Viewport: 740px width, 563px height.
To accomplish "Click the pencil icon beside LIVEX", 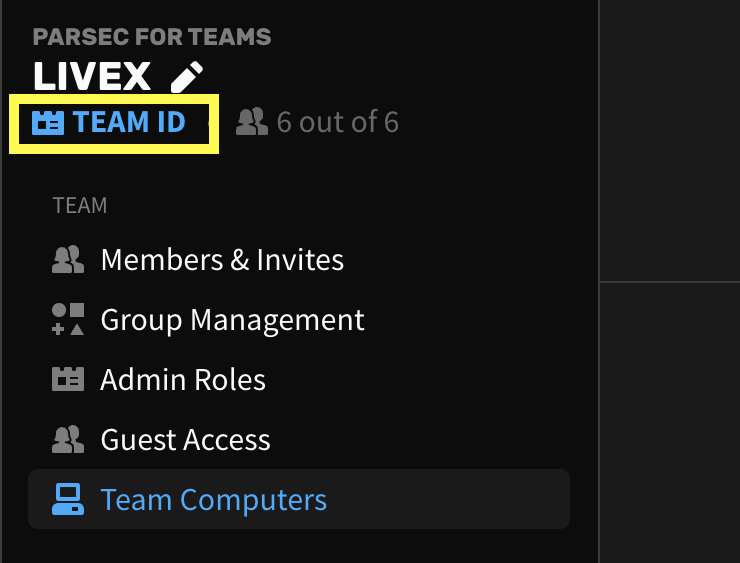I will pyautogui.click(x=186, y=76).
